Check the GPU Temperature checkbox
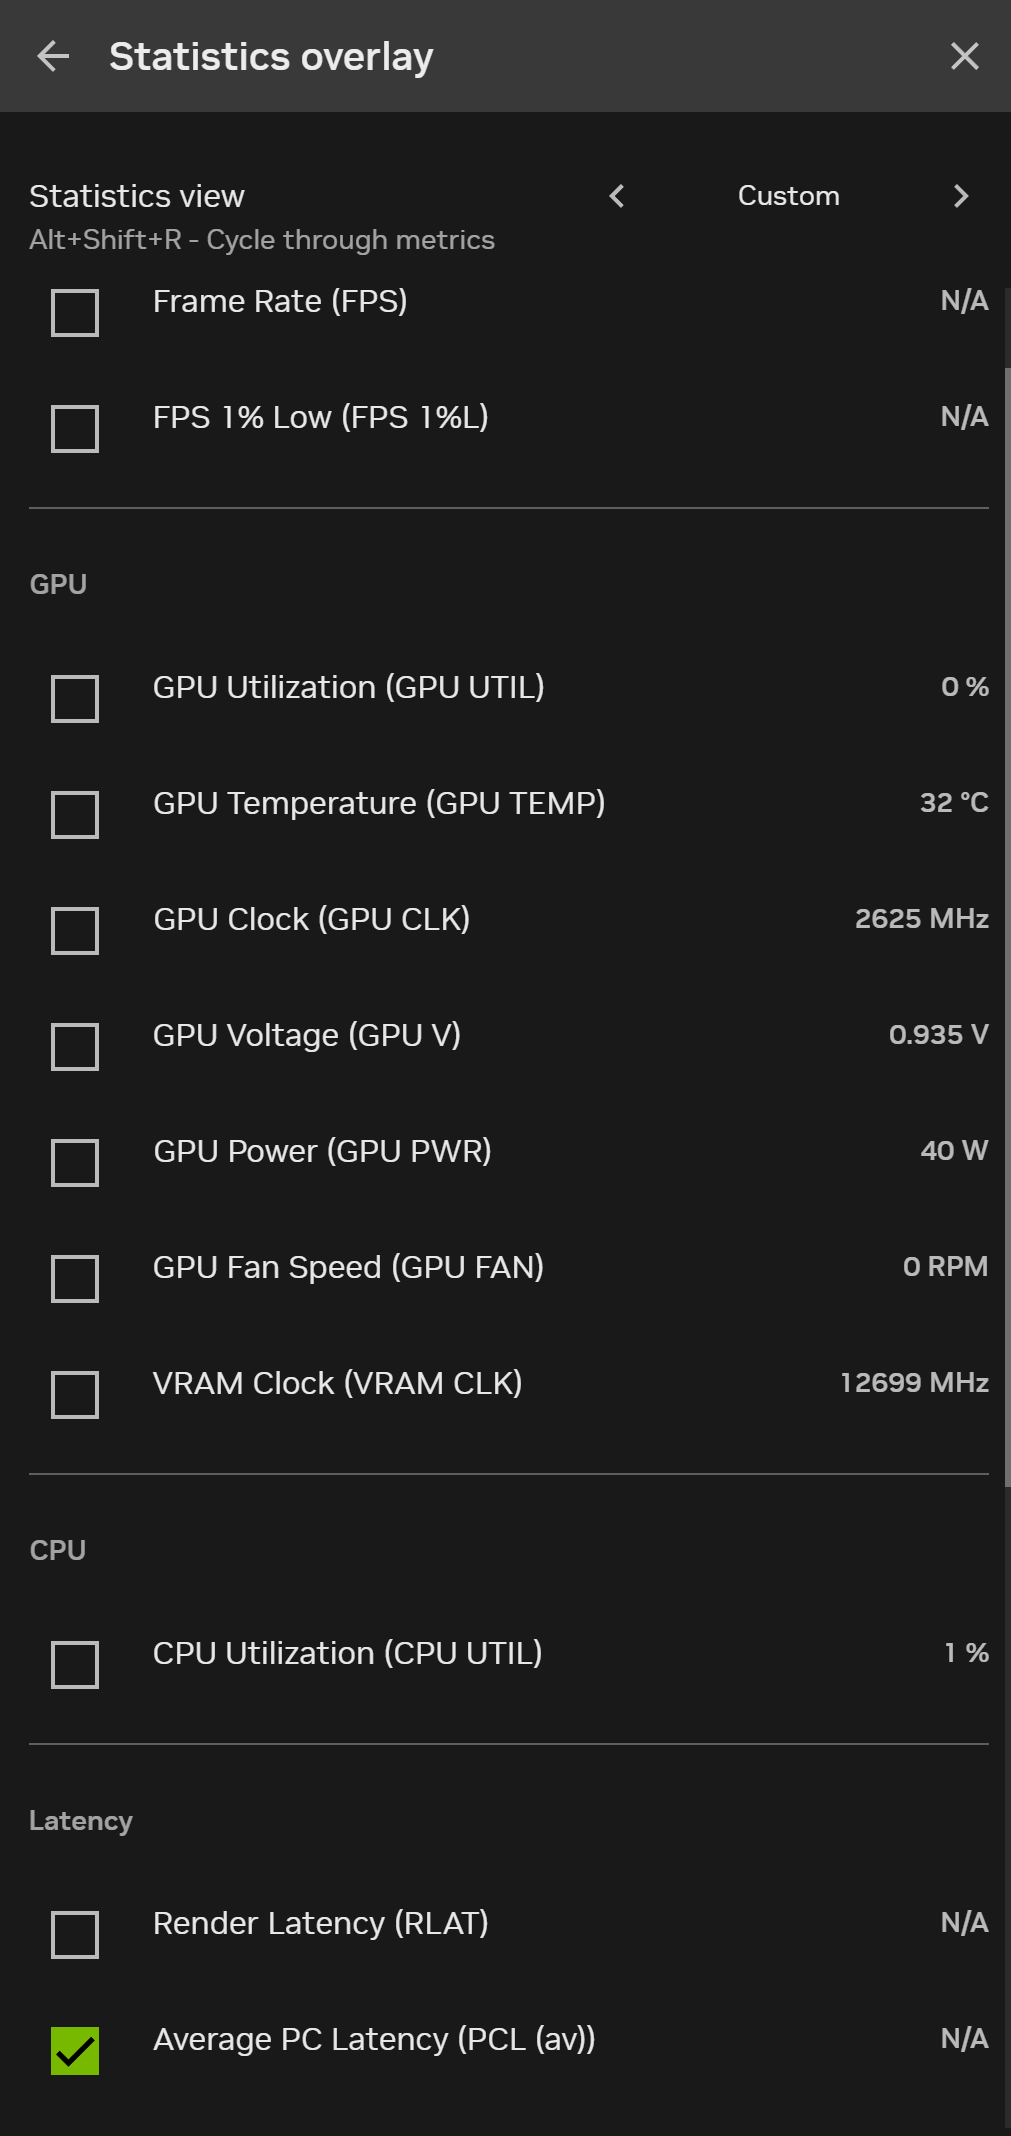 coord(75,815)
